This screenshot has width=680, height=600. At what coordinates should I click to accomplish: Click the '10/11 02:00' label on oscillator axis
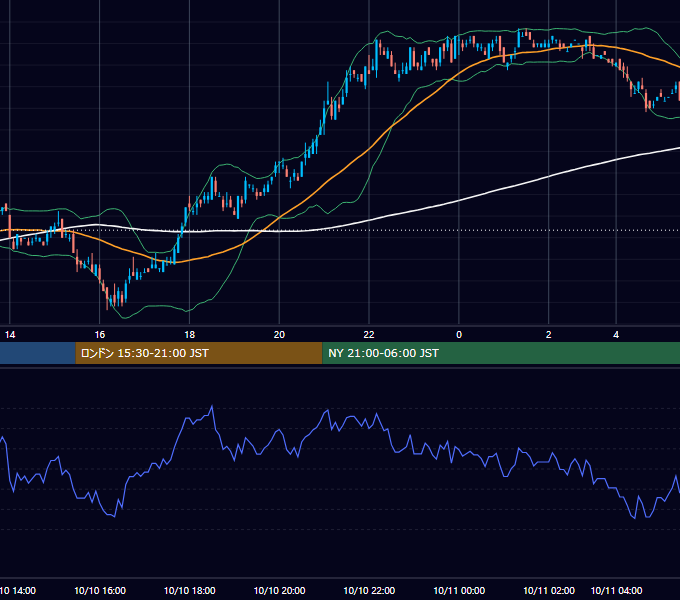[549, 590]
